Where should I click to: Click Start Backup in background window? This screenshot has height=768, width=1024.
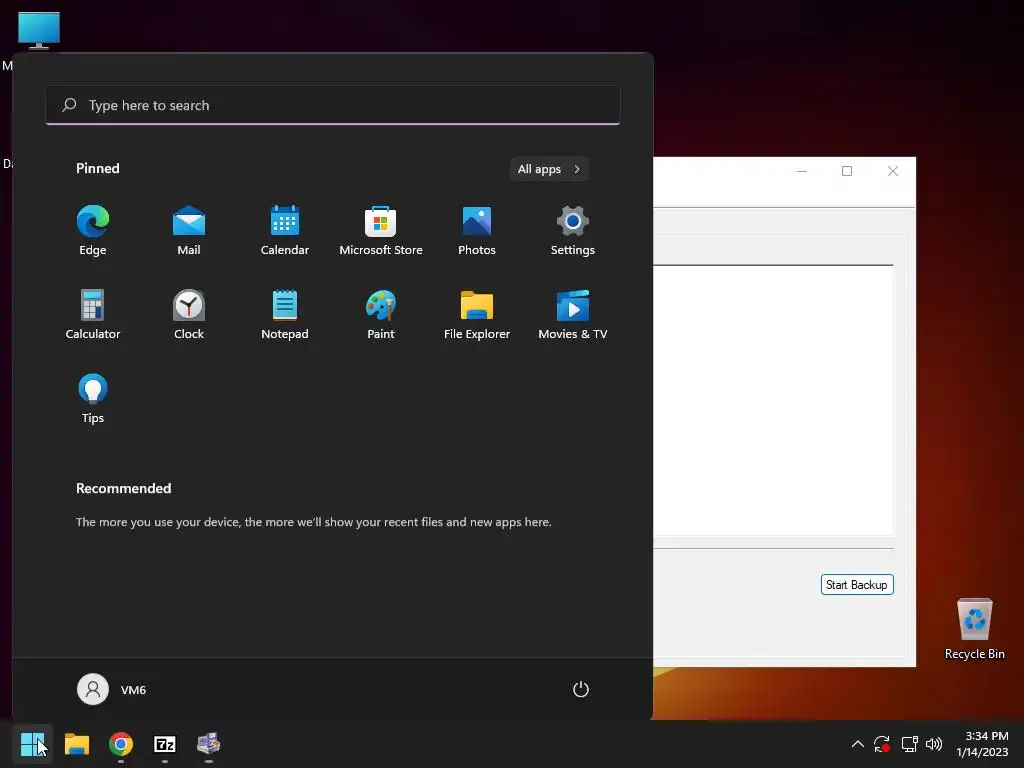pyautogui.click(x=857, y=584)
